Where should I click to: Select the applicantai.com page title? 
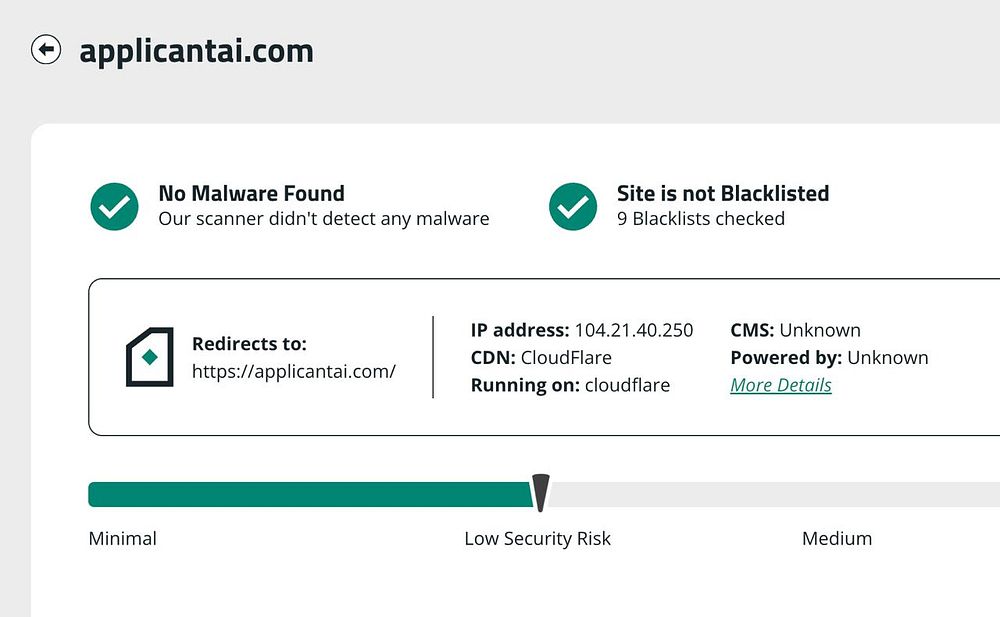(x=196, y=50)
